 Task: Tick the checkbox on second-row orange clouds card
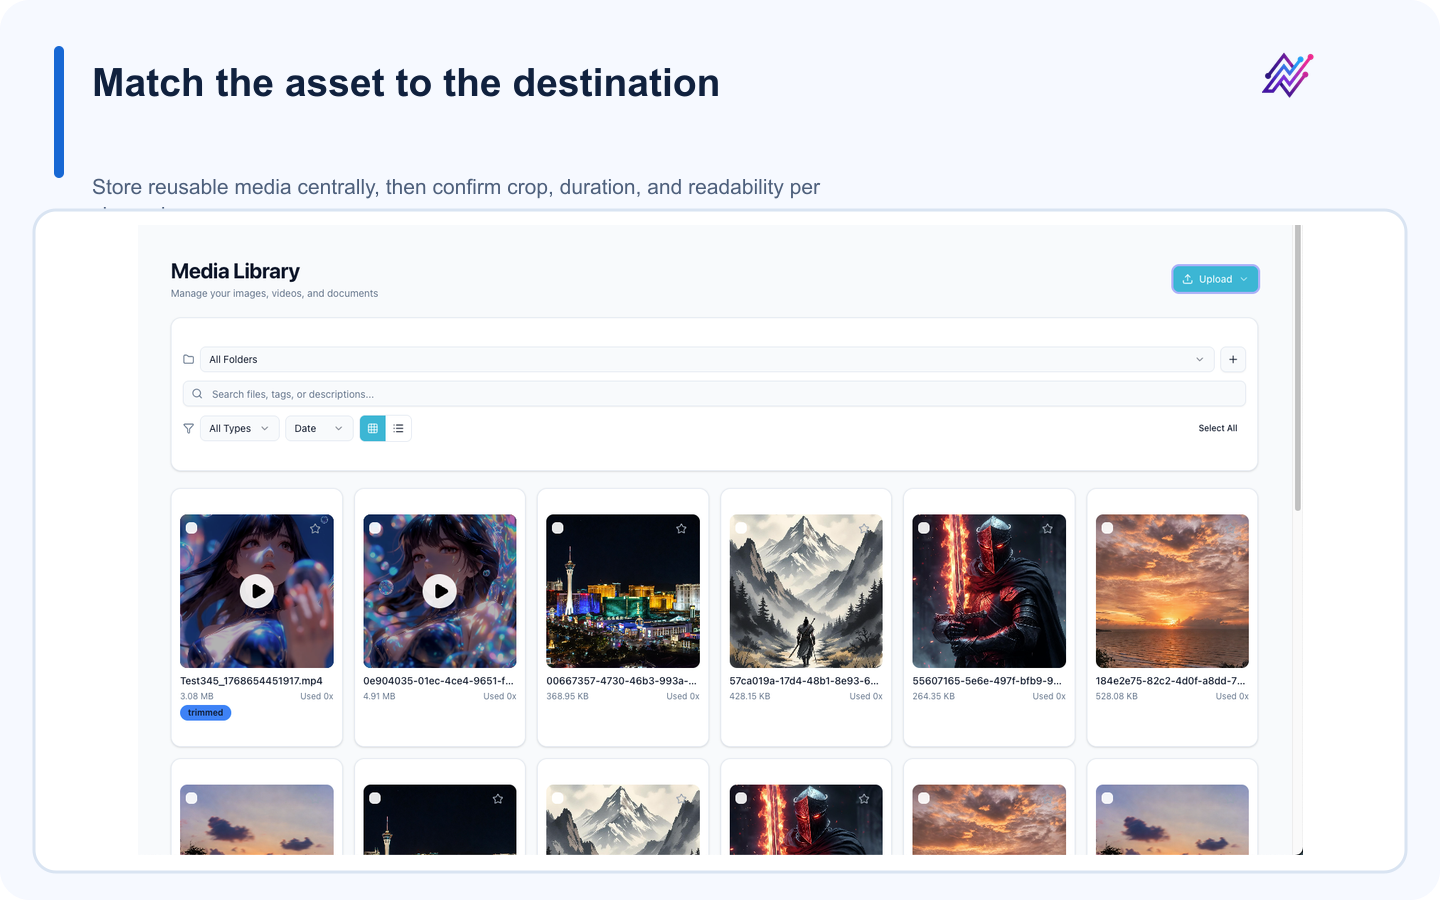[924, 798]
